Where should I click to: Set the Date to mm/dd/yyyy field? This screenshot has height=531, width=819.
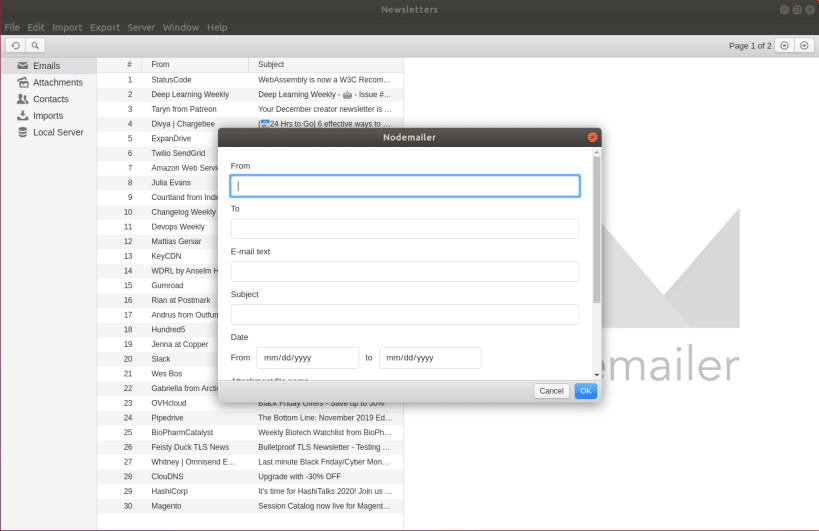430,358
